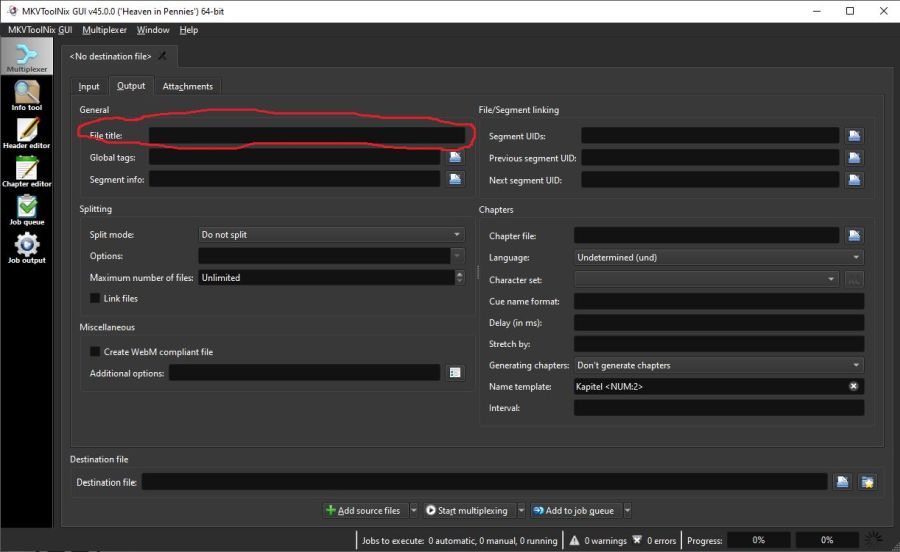Click the MKVToolNix app icon in title bar

(x=12, y=11)
